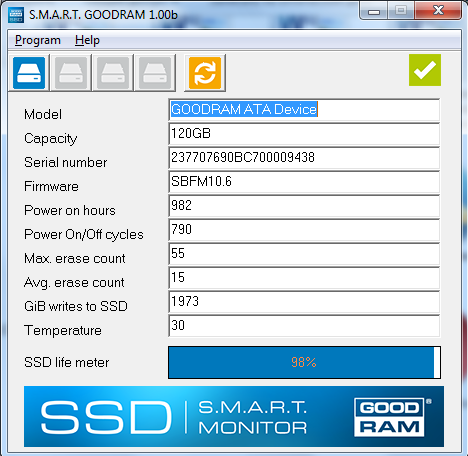Select the third grayed-out drive slot
Viewport: 468px width, 456px height.
click(113, 73)
